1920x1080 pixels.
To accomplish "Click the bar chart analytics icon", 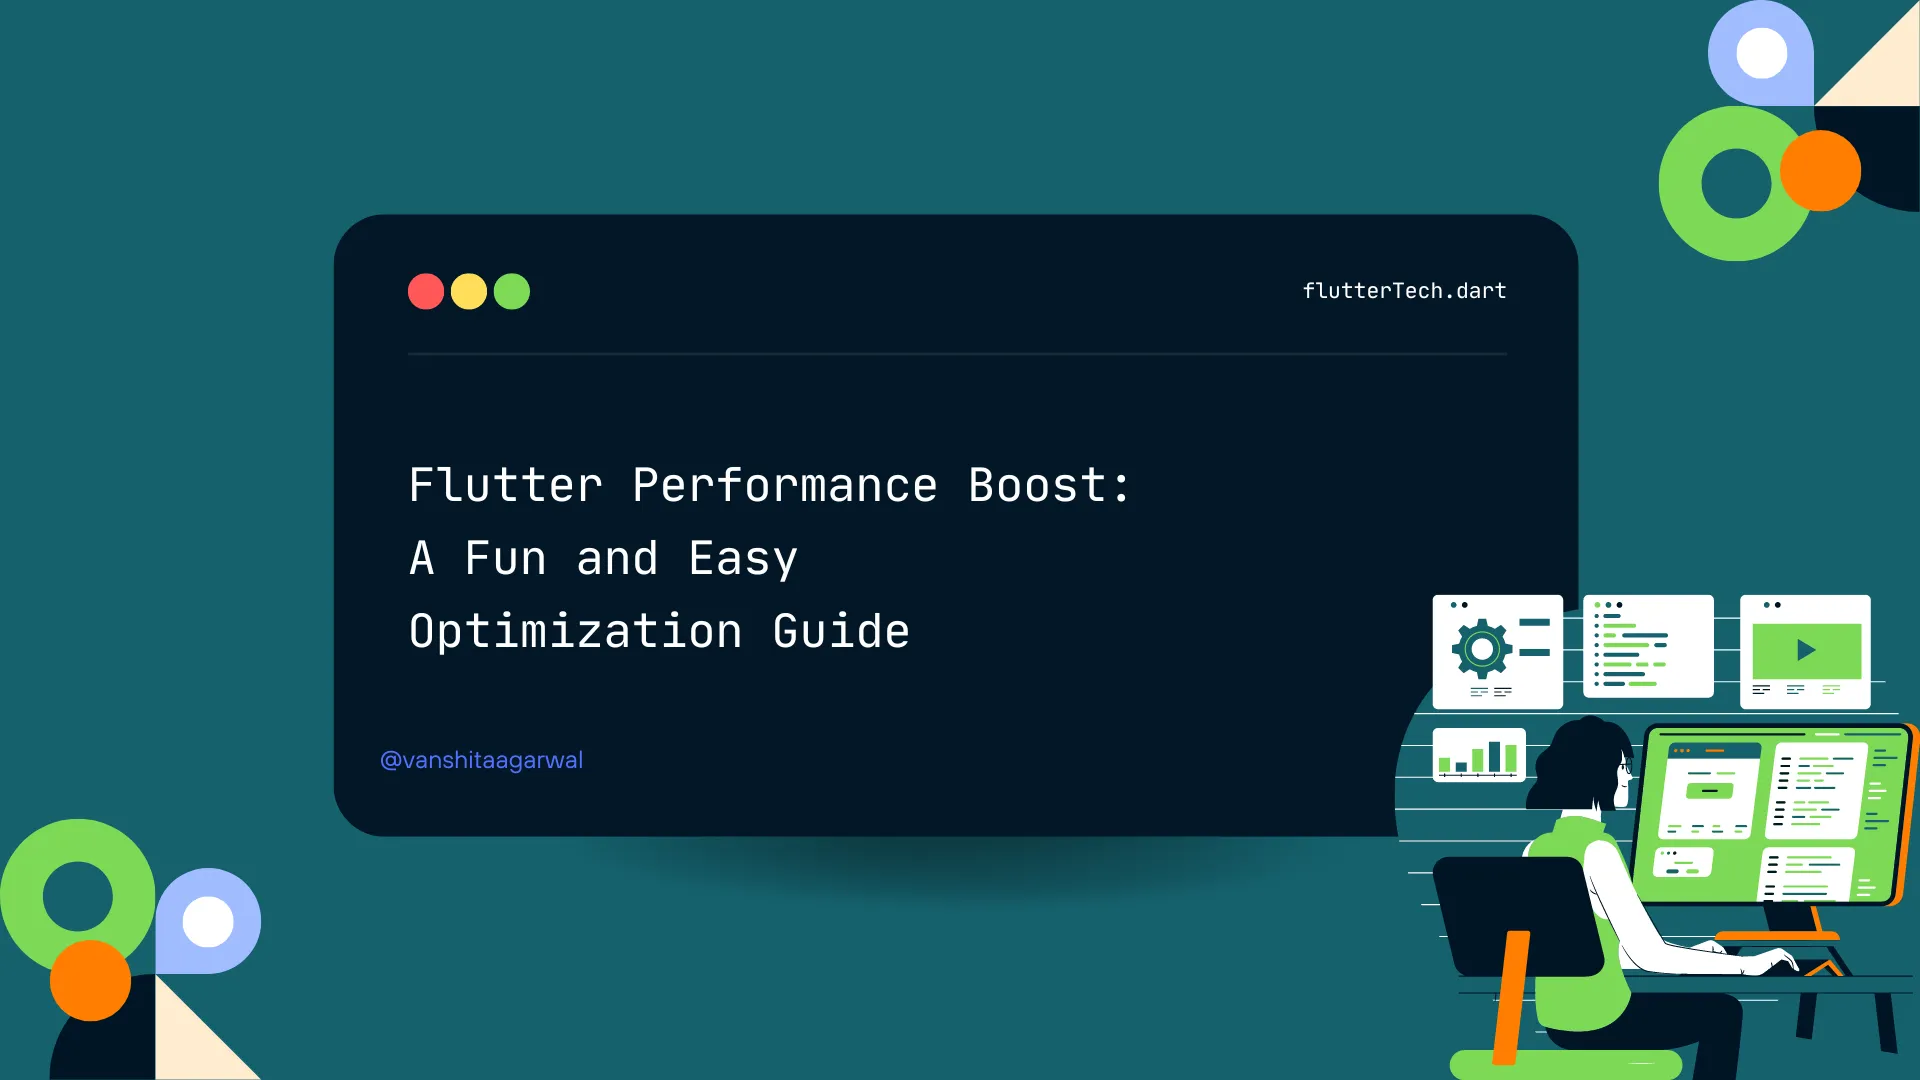I will tap(1478, 757).
